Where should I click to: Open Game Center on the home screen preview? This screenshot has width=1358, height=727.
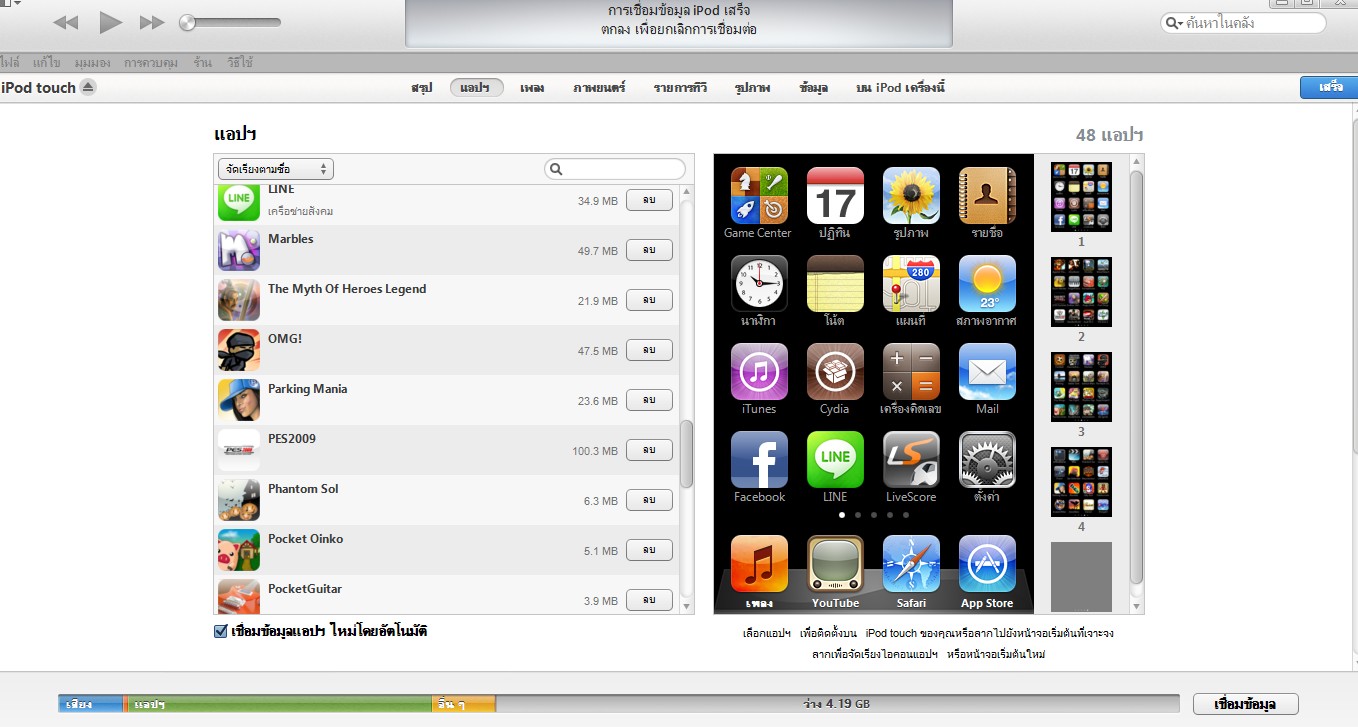[759, 195]
